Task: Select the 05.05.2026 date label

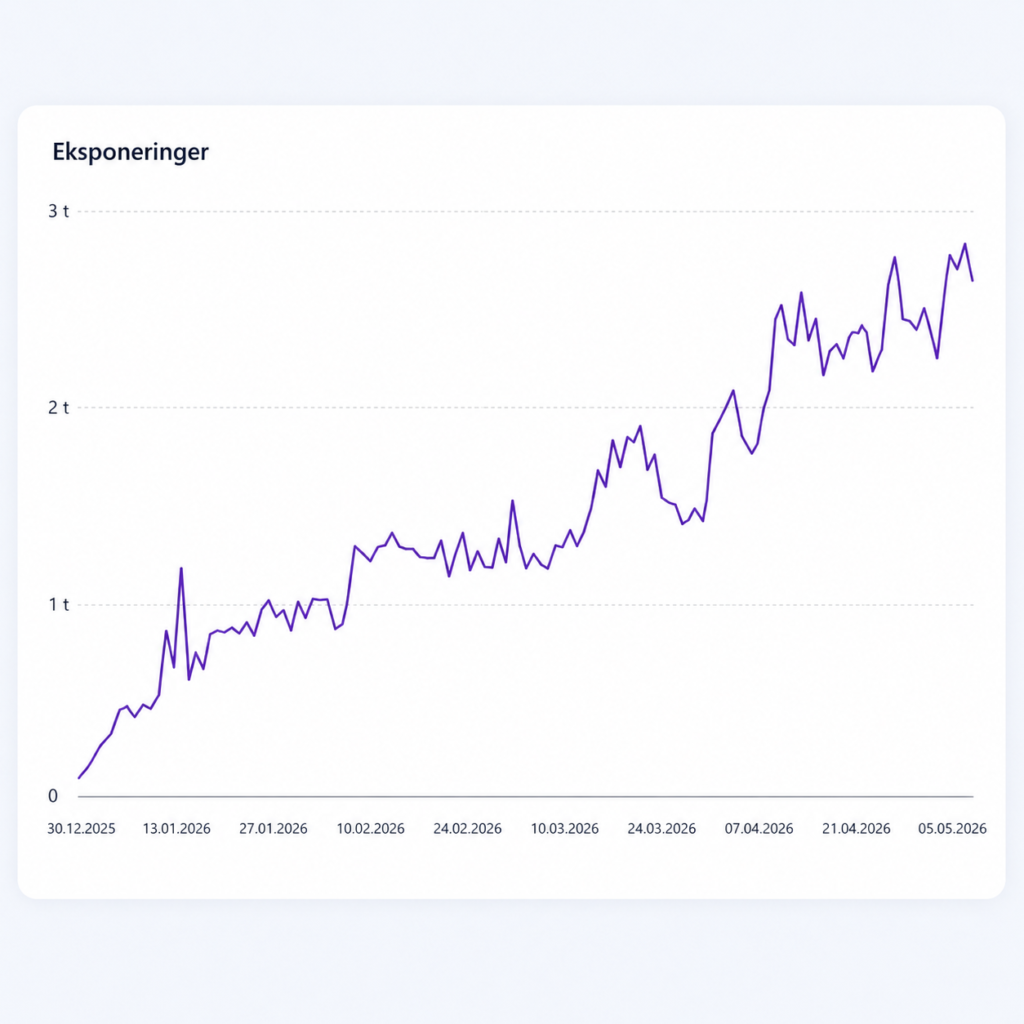Action: point(952,829)
